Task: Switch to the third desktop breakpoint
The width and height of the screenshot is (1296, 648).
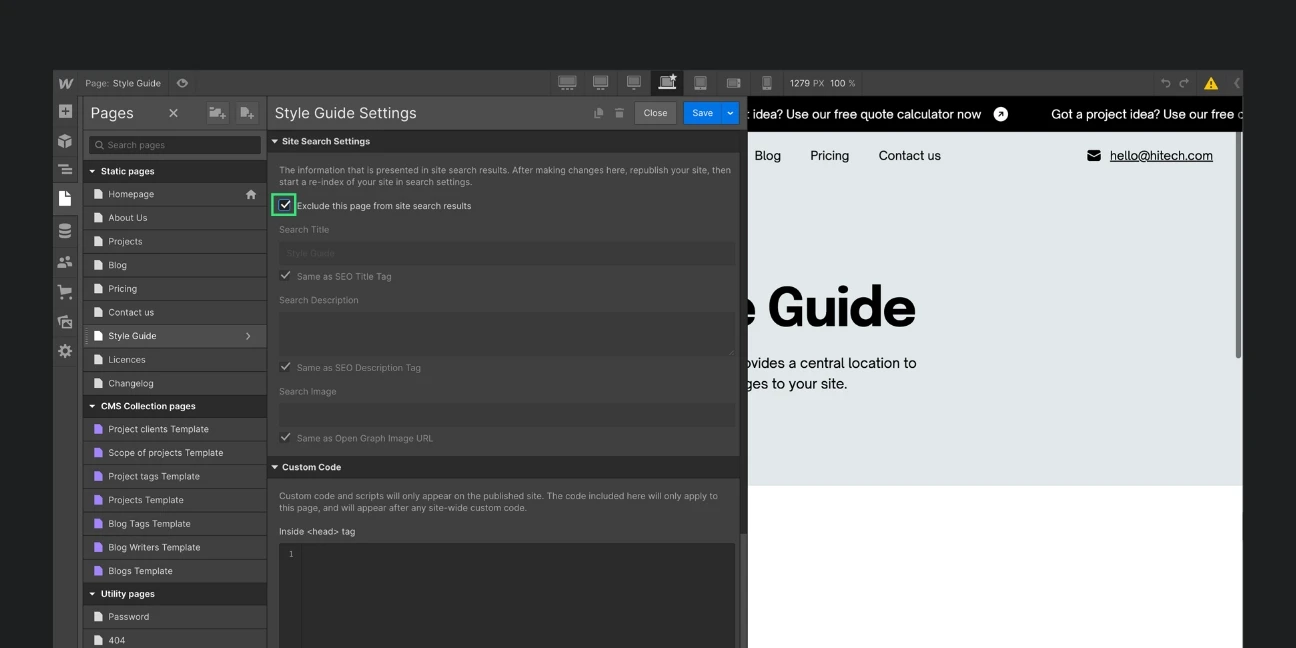Action: coord(634,83)
